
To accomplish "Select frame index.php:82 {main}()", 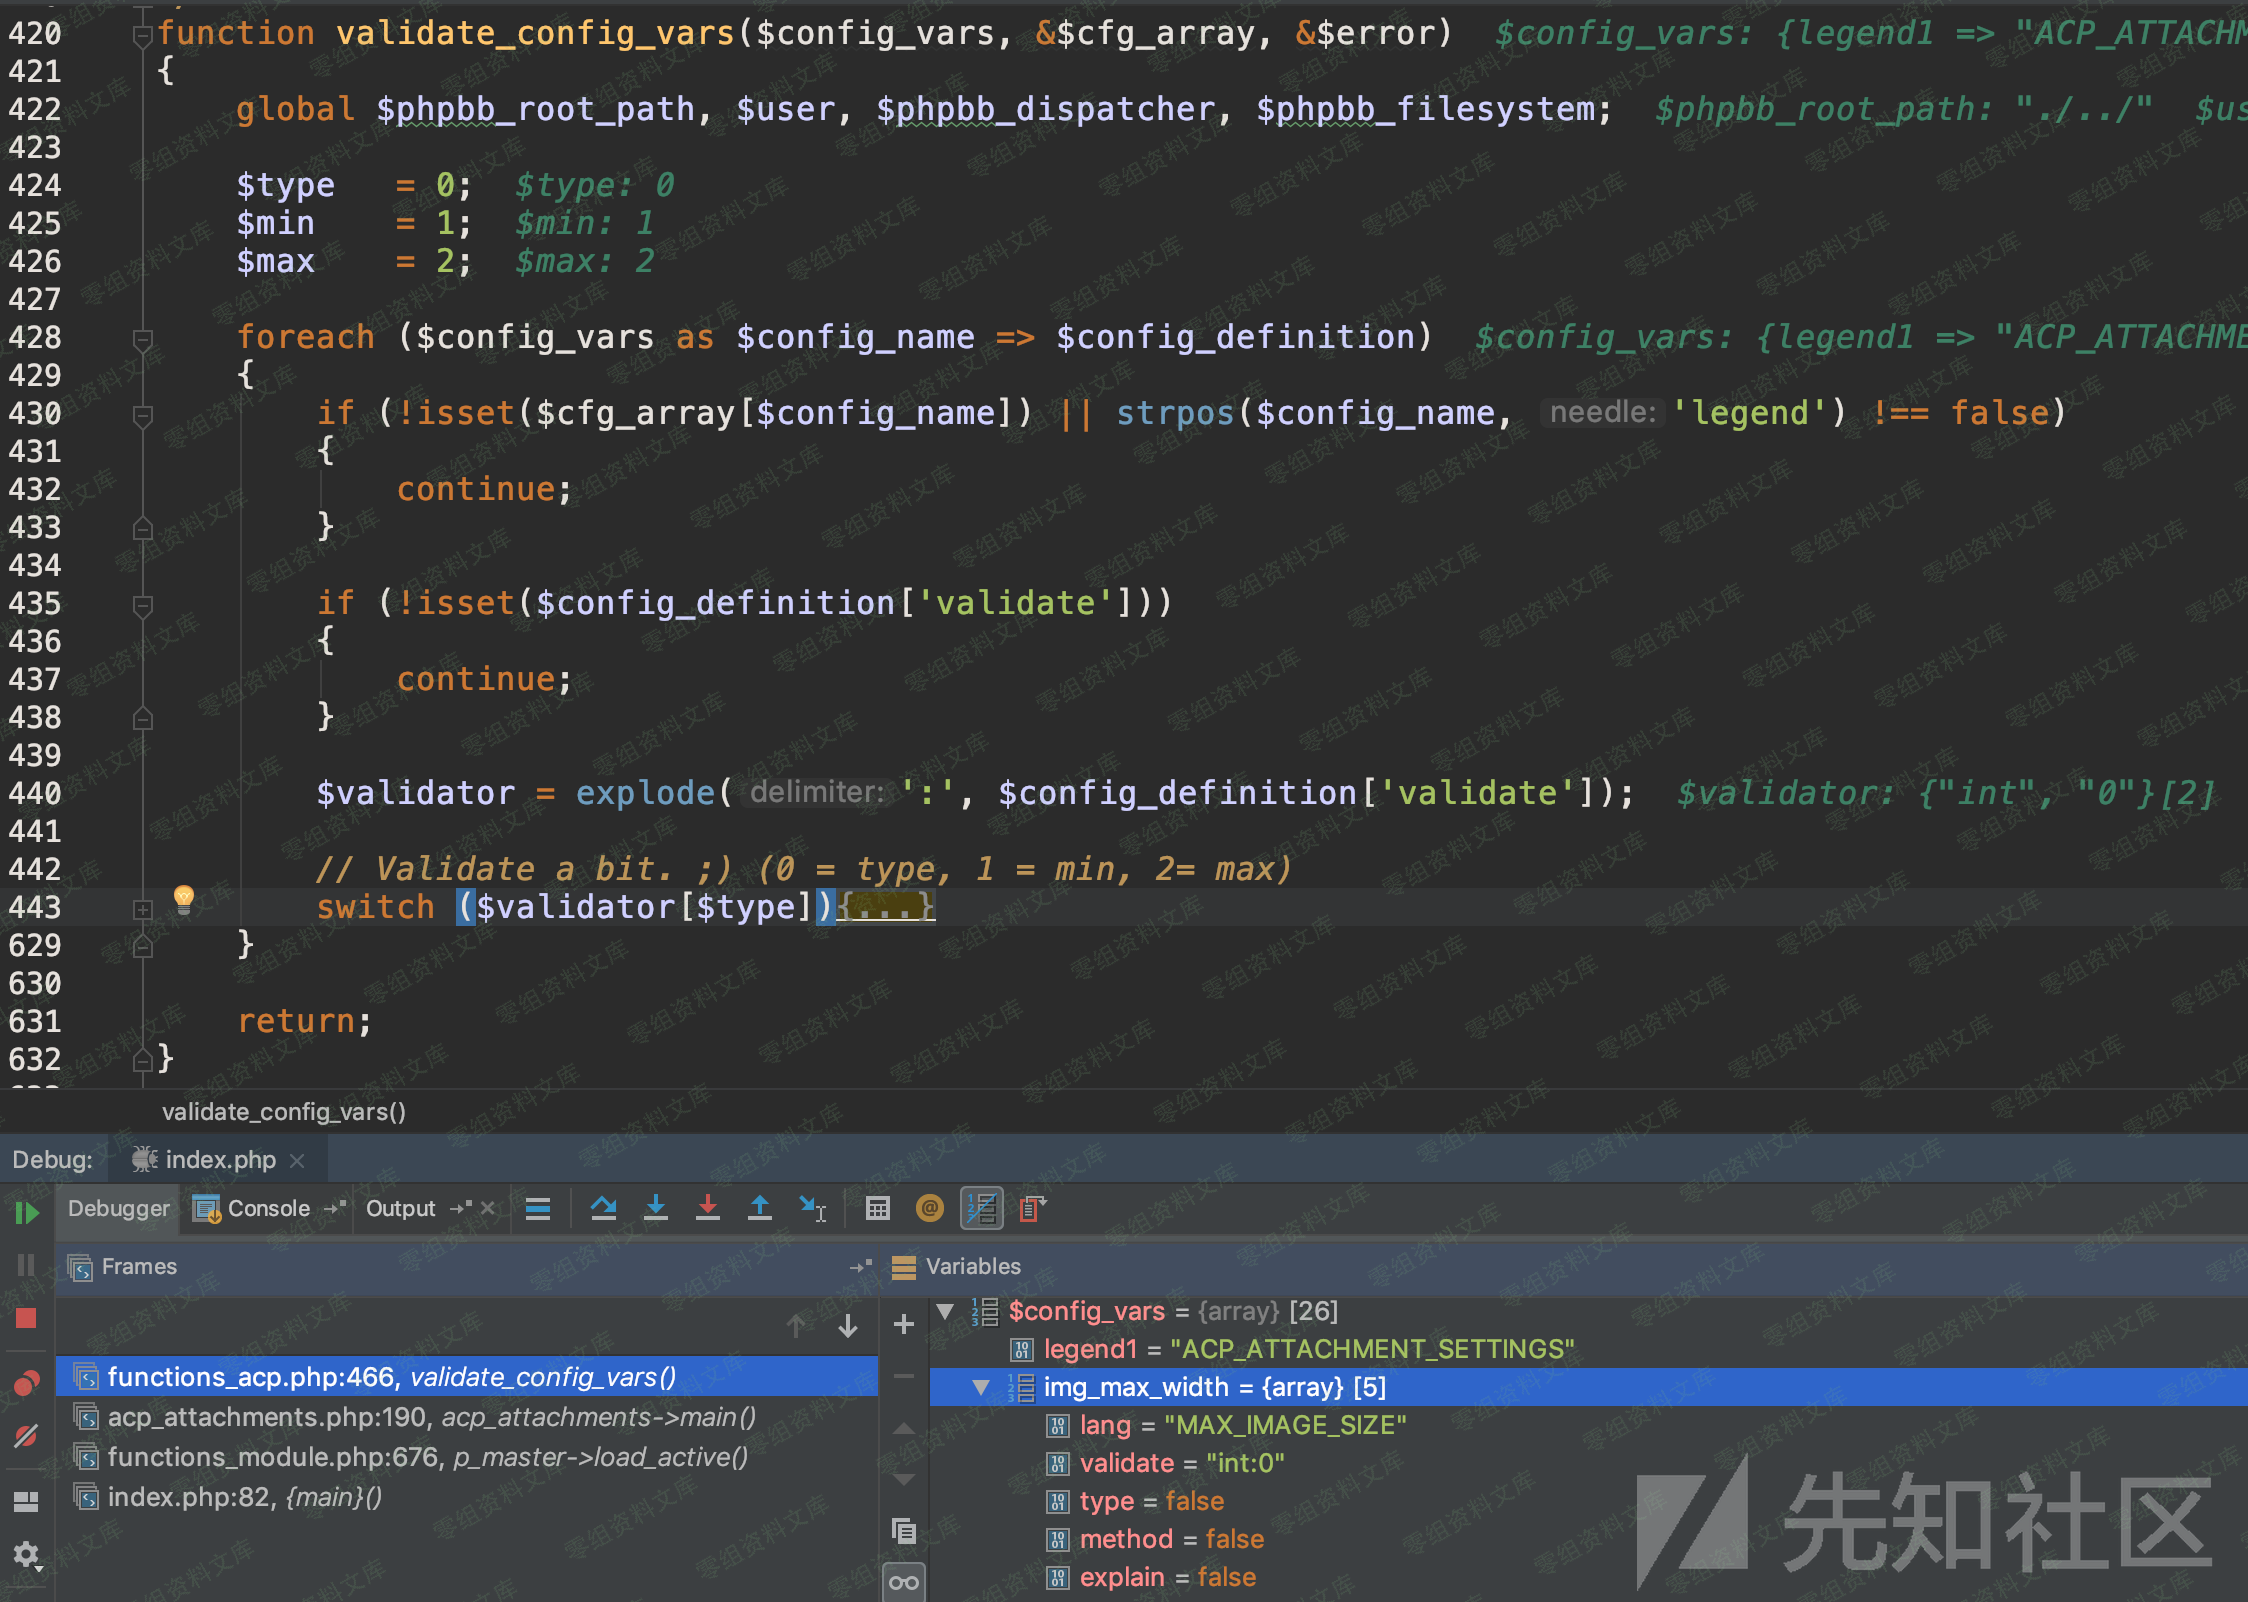I will (467, 1497).
